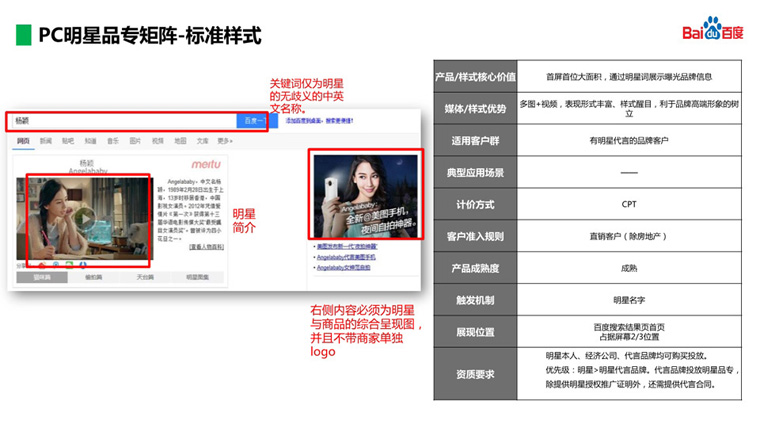
Task: Click the 适用客户群 table header cell
Action: pos(475,141)
